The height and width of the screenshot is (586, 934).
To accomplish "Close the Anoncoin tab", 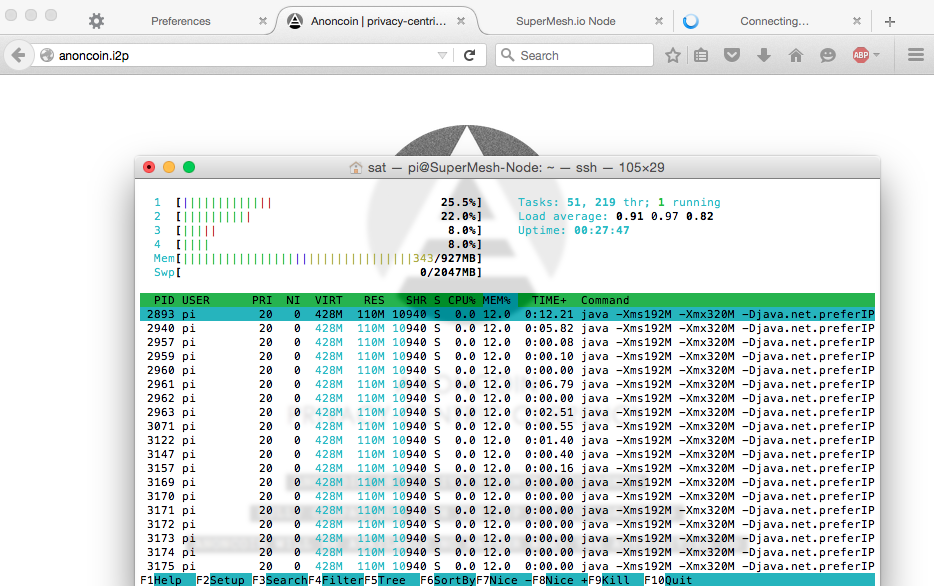I will (x=461, y=21).
